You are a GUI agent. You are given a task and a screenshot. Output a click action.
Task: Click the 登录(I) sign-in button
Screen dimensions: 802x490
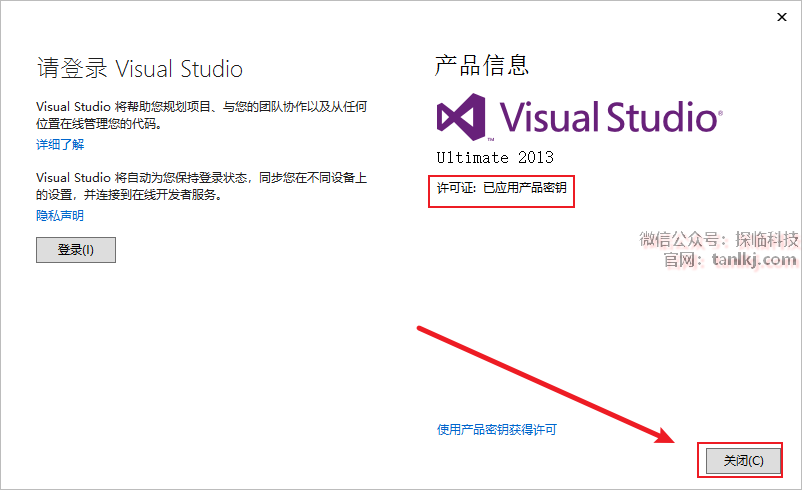point(76,250)
